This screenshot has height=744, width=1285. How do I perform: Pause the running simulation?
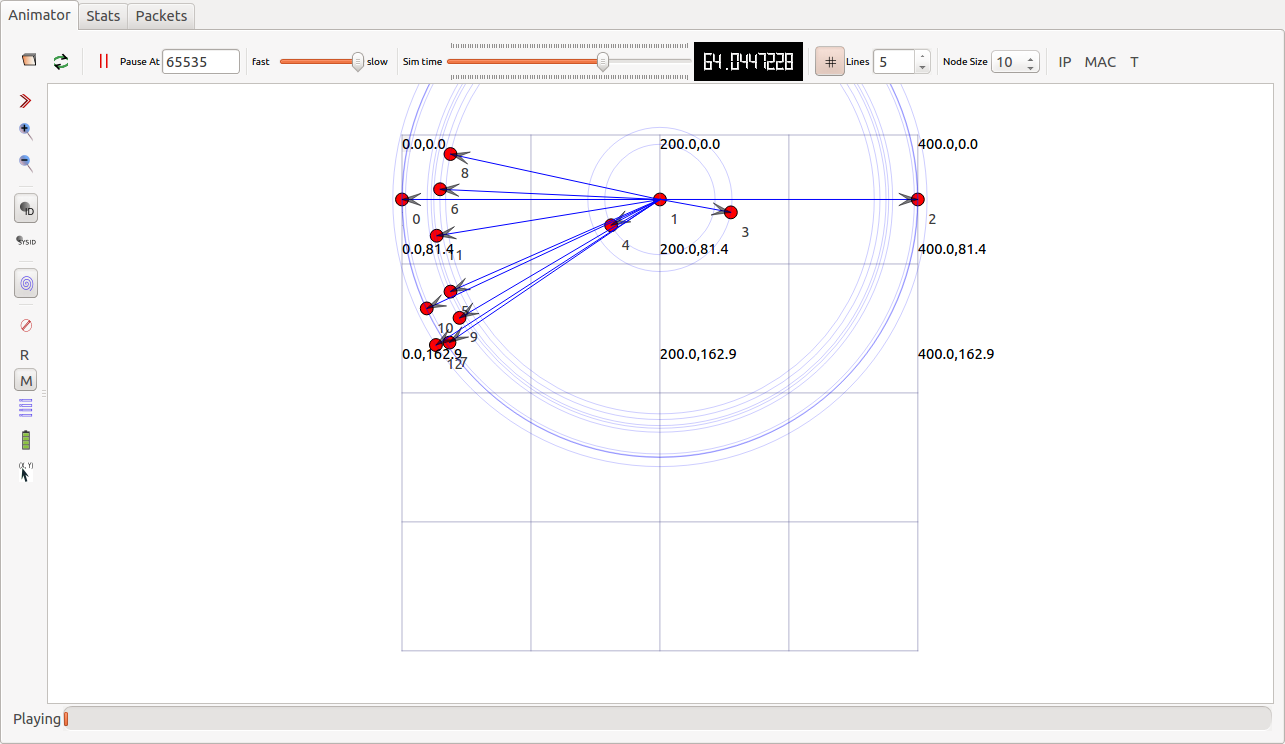[x=103, y=61]
